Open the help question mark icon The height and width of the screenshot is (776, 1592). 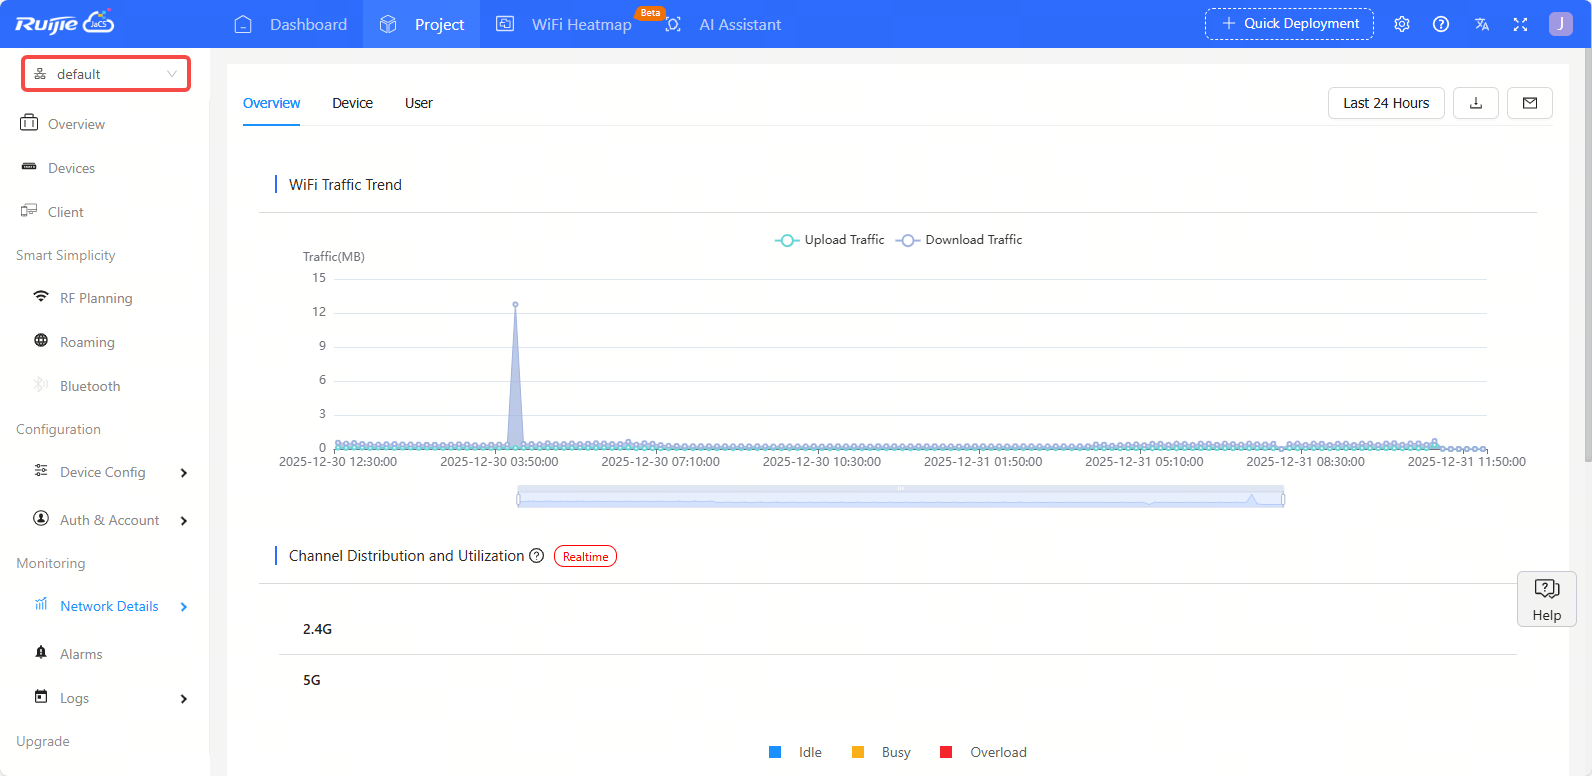pos(1441,24)
